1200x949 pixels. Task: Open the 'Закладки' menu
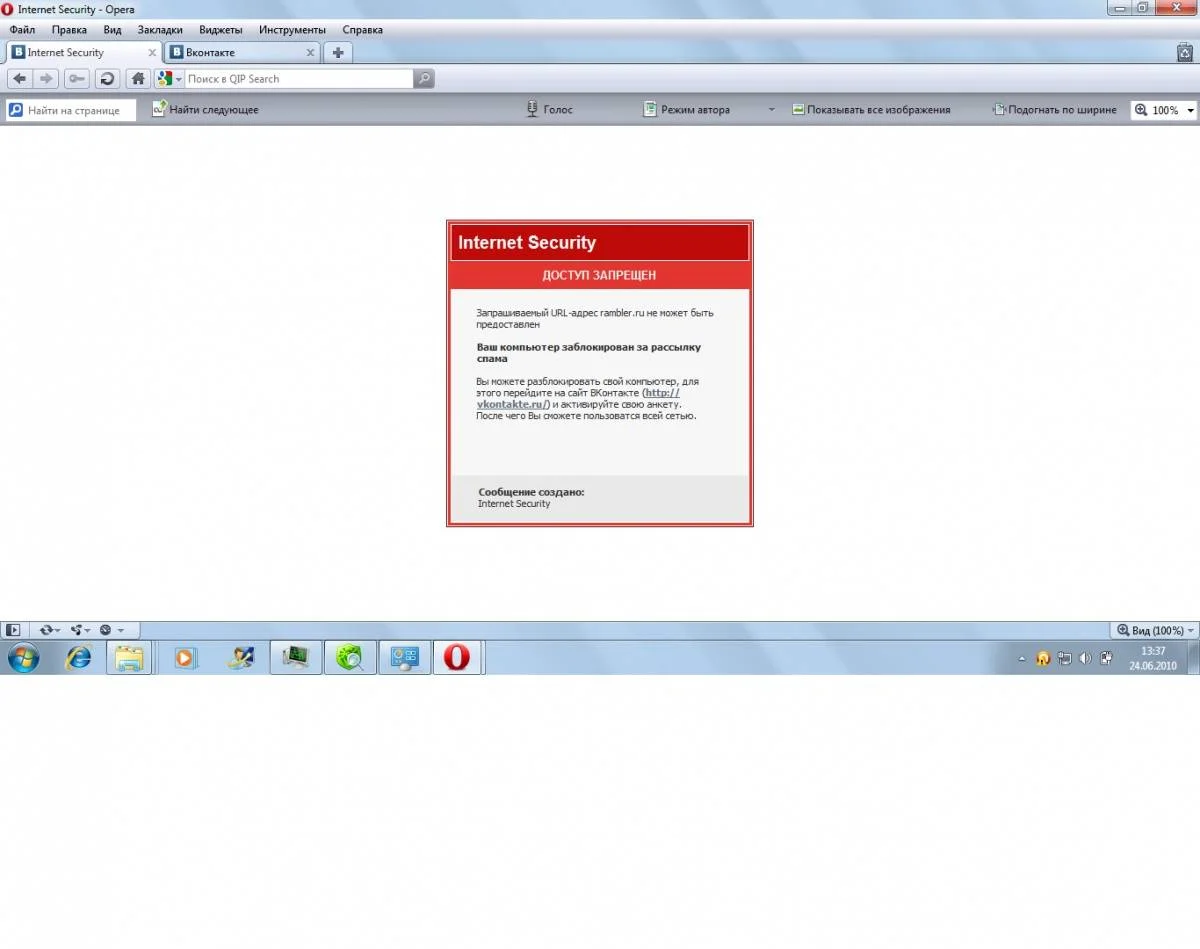(x=160, y=30)
